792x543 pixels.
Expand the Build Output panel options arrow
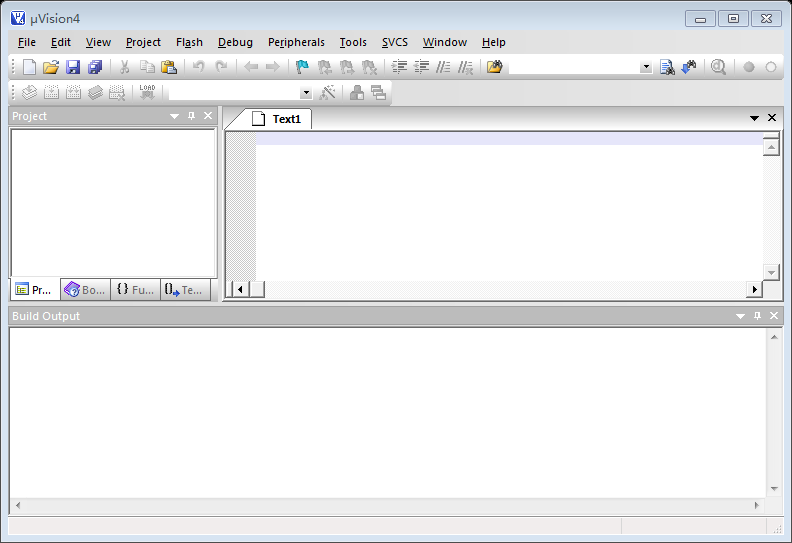click(740, 316)
